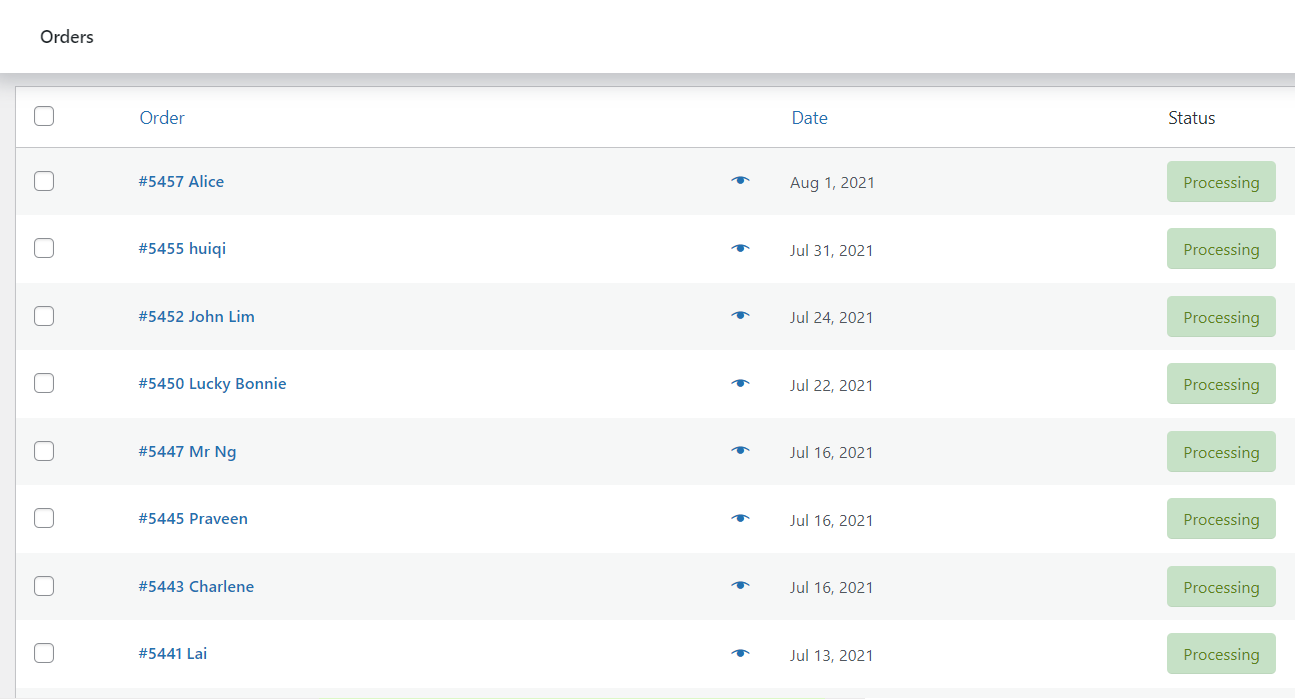The height and width of the screenshot is (699, 1295).
Task: Select Processing badge in Lai row
Action: coord(1221,654)
